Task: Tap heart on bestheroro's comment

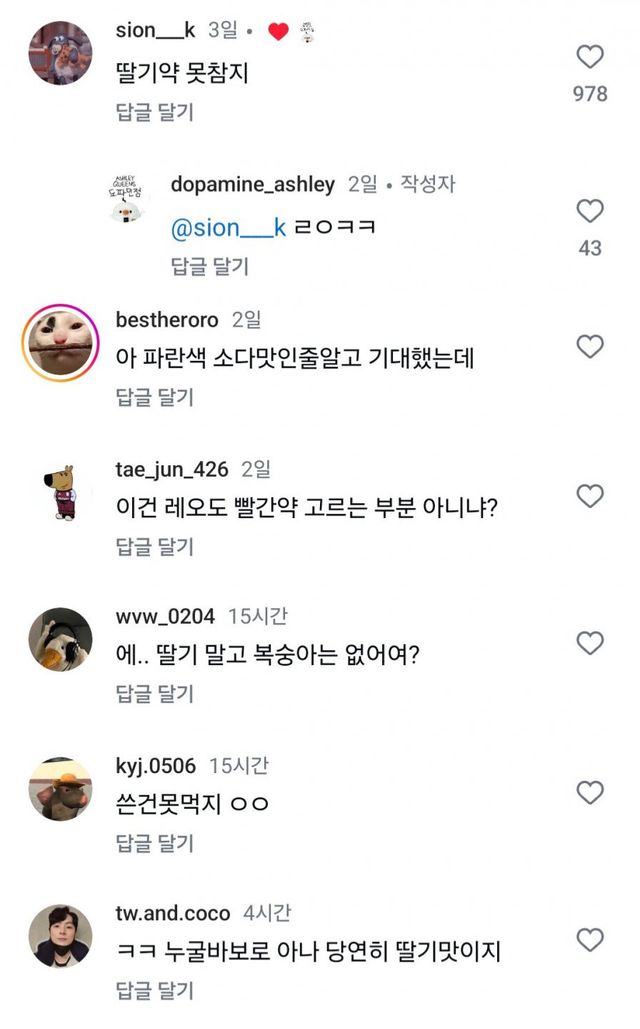Action: point(590,347)
